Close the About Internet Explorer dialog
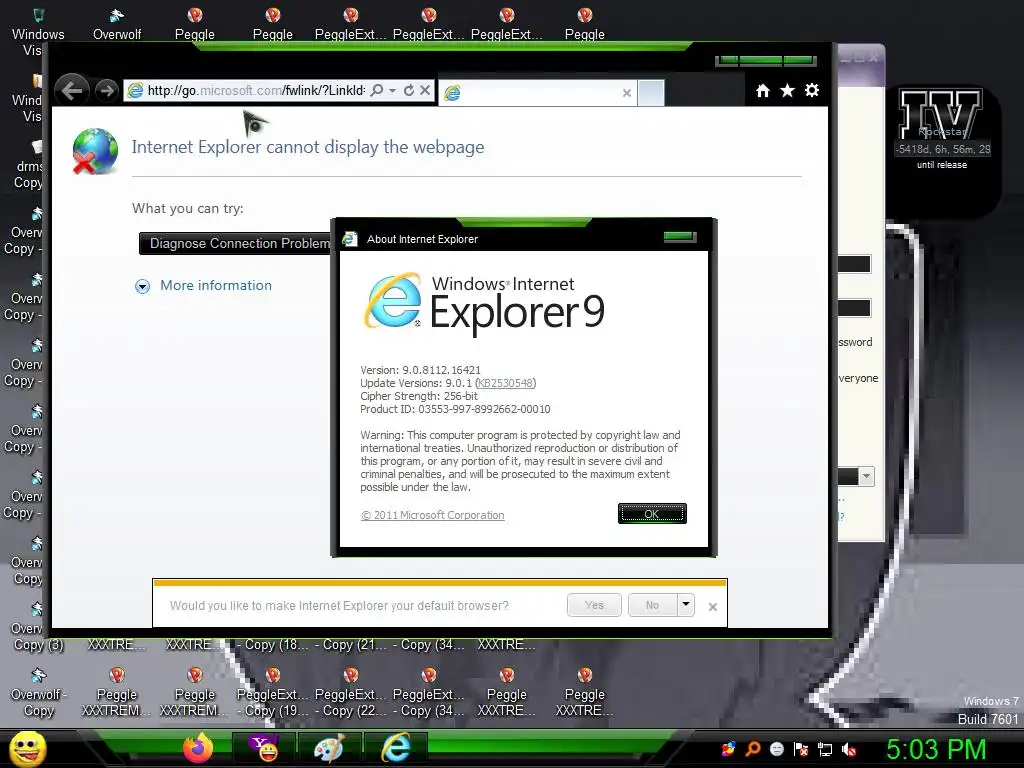 click(680, 237)
